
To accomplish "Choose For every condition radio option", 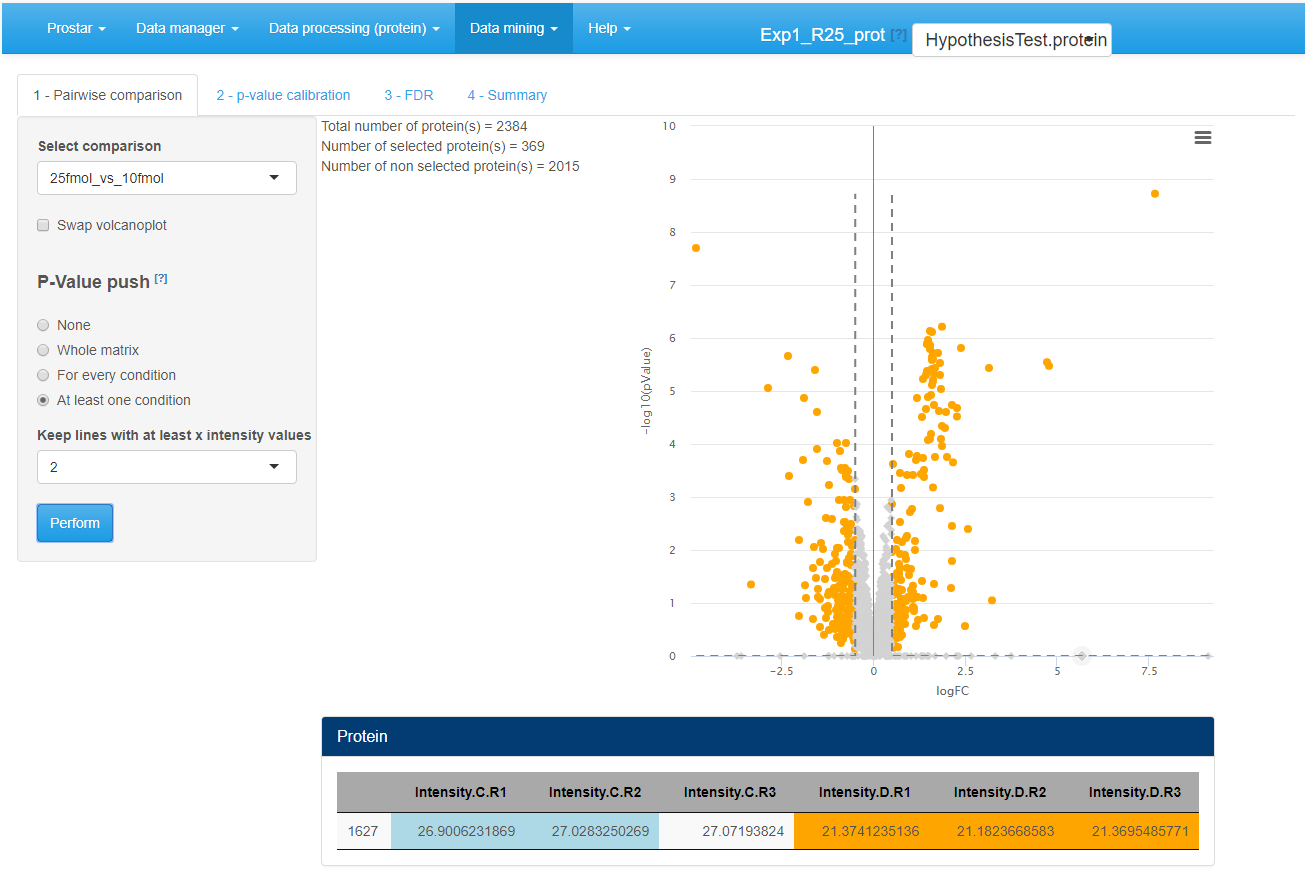I will click(43, 375).
